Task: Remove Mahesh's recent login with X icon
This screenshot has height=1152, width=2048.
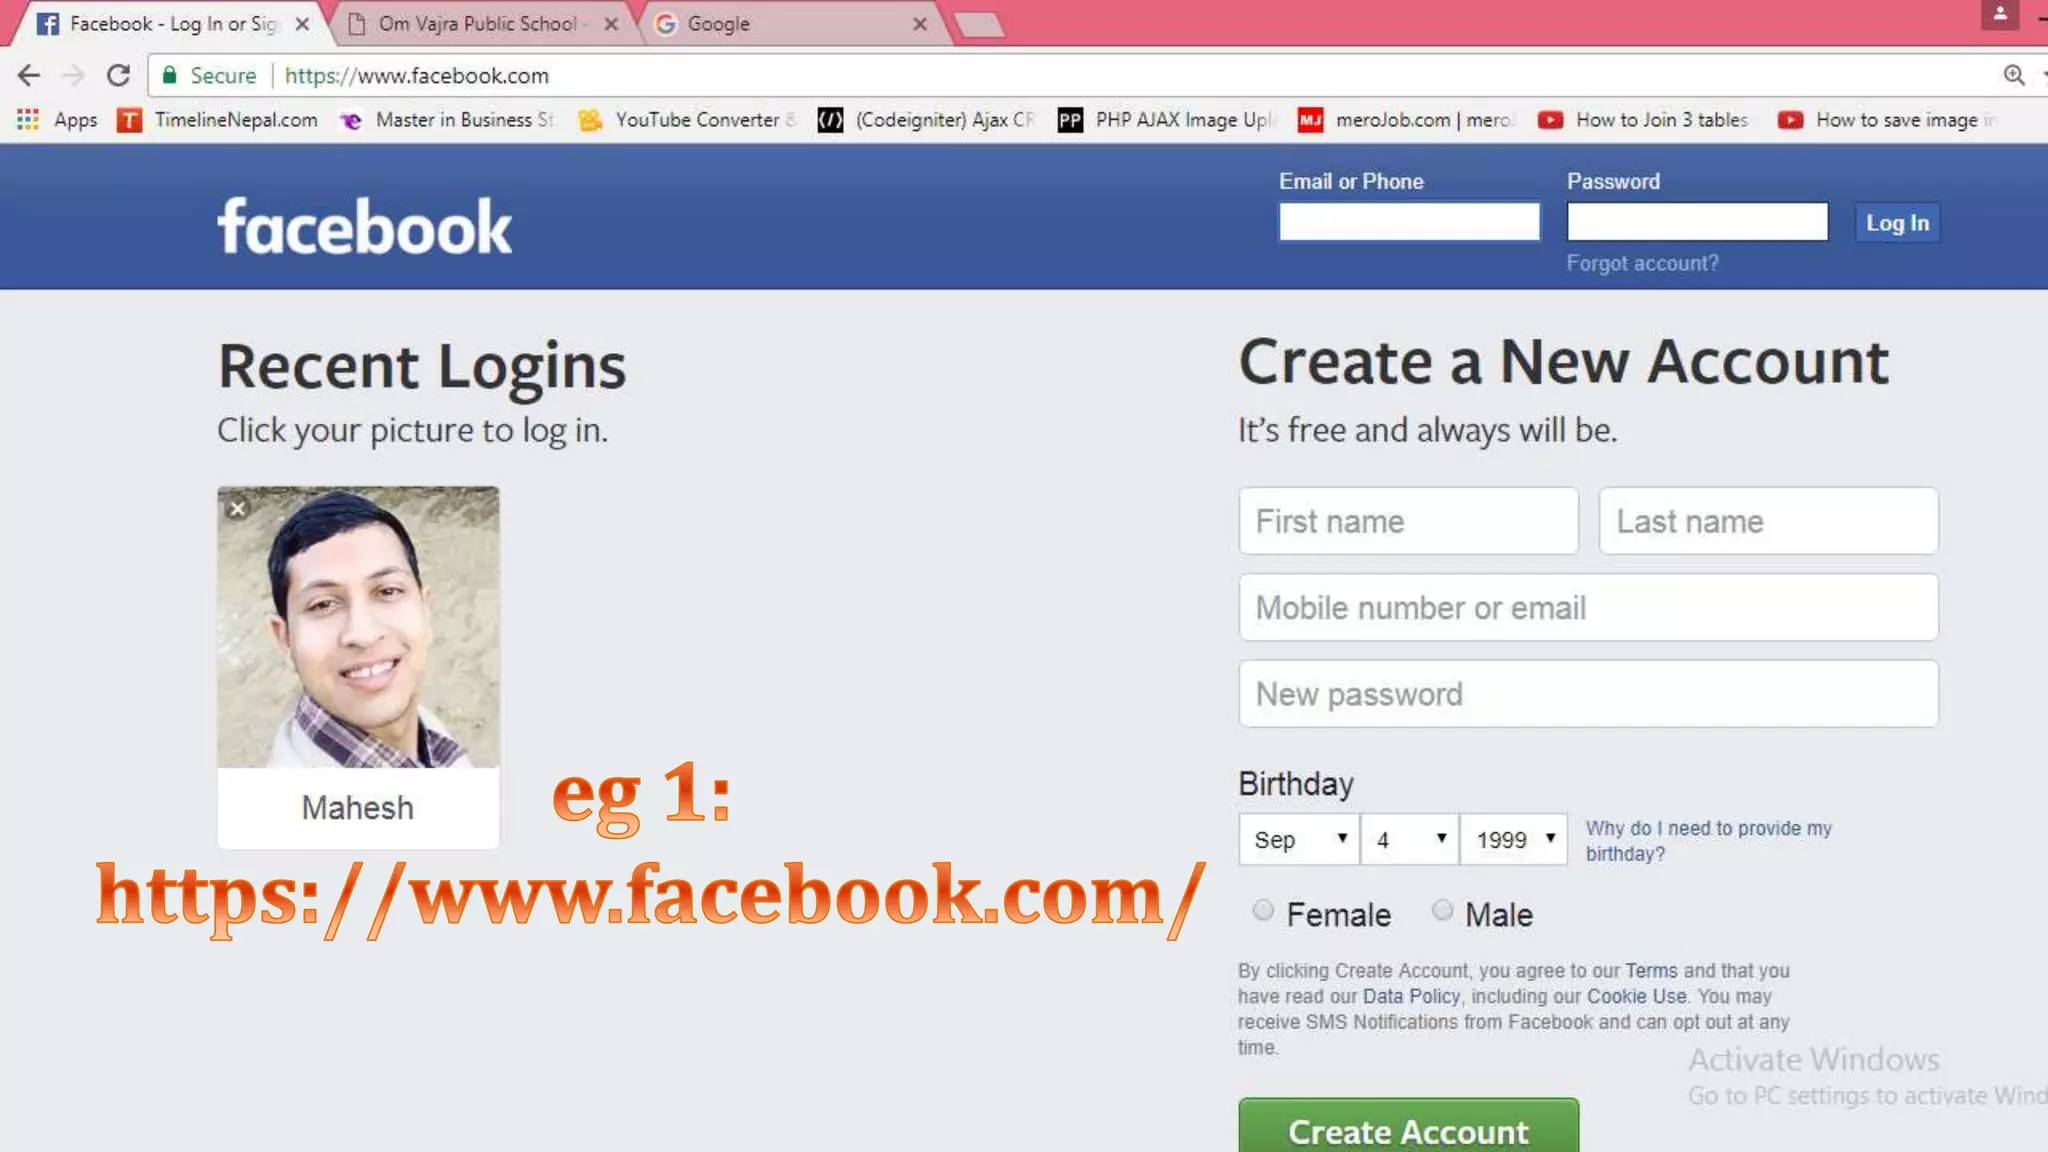Action: pyautogui.click(x=237, y=509)
